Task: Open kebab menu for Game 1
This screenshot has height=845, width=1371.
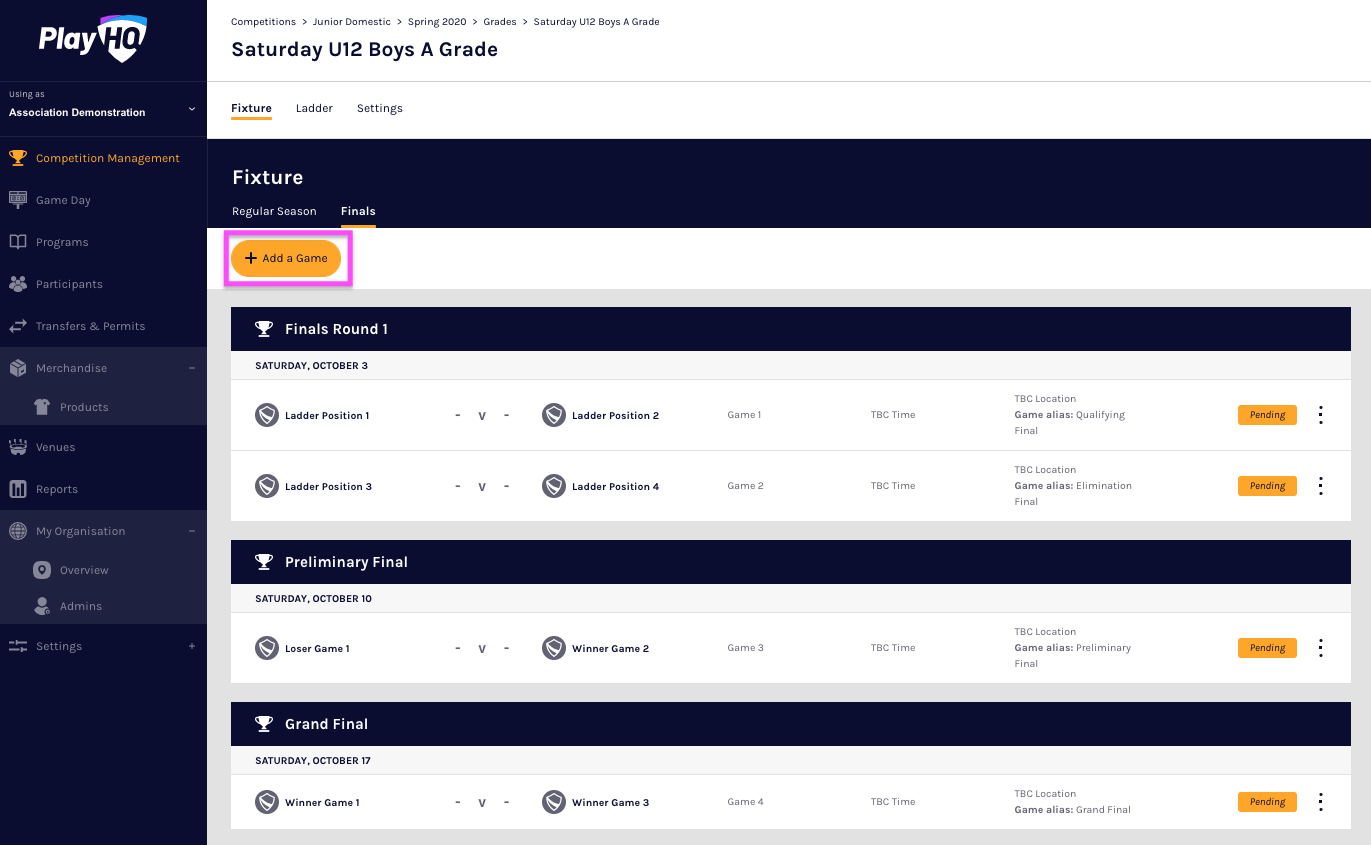Action: 1320,415
